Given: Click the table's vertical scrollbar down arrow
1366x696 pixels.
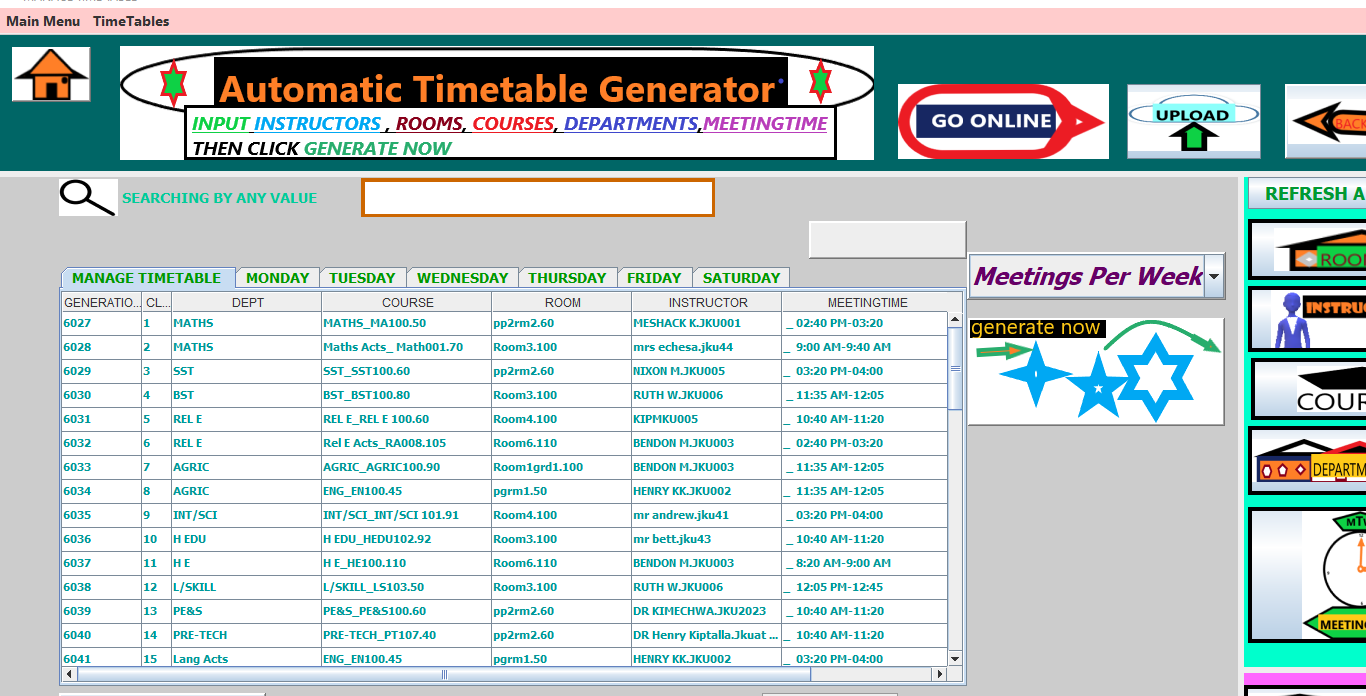Looking at the screenshot, I should (x=955, y=658).
